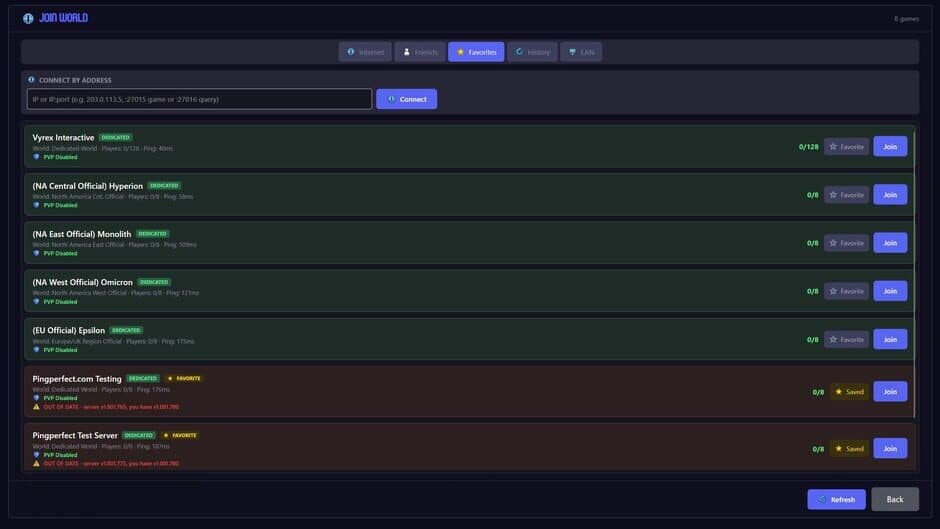
Task: Click the Back button
Action: (x=895, y=499)
